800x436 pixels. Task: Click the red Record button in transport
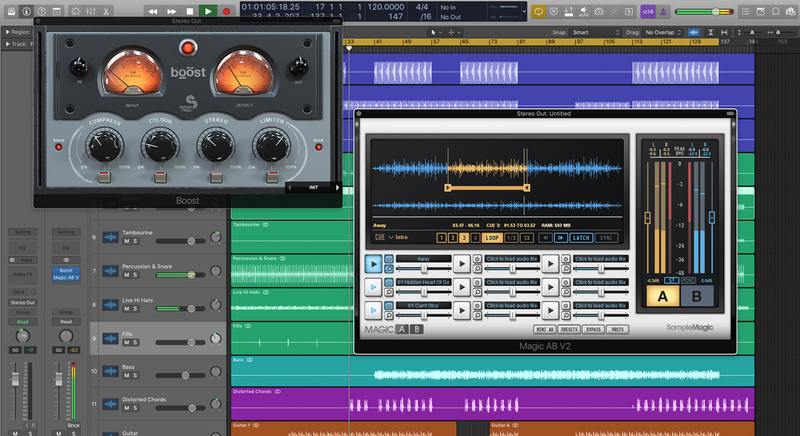[x=227, y=11]
